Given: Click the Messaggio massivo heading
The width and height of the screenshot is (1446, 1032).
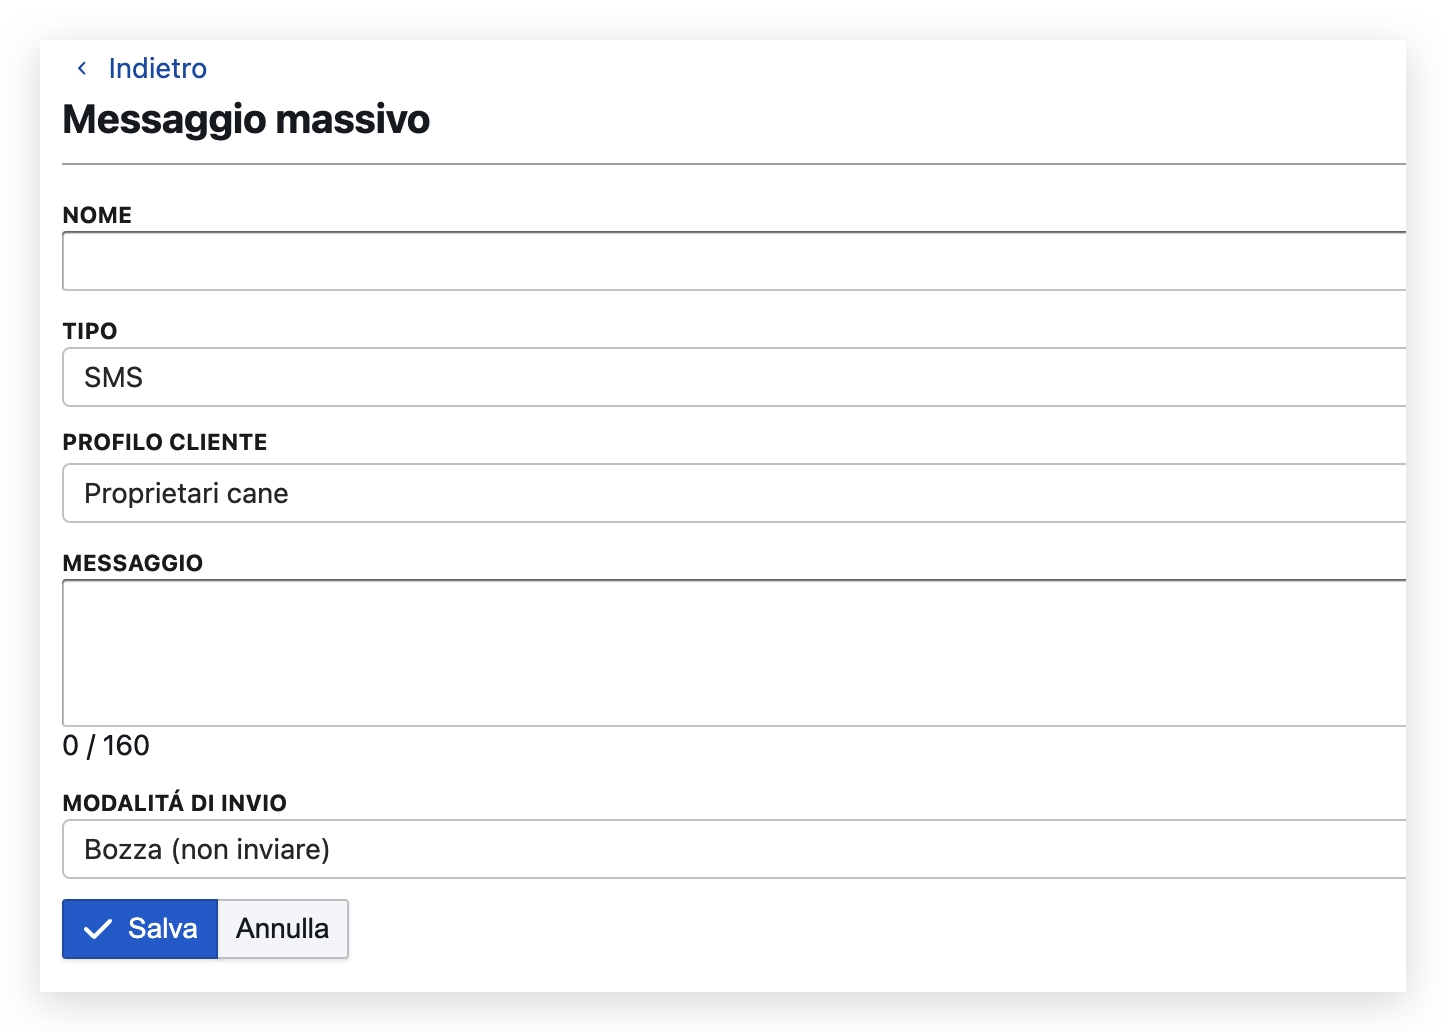Looking at the screenshot, I should (246, 119).
